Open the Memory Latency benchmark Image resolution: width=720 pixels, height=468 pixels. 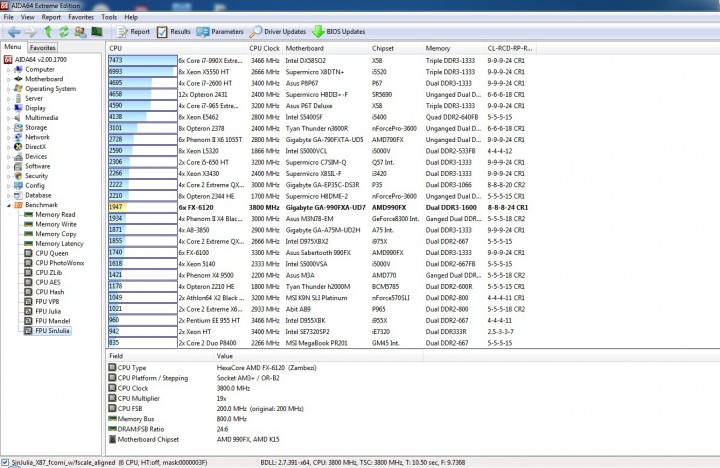[54, 244]
